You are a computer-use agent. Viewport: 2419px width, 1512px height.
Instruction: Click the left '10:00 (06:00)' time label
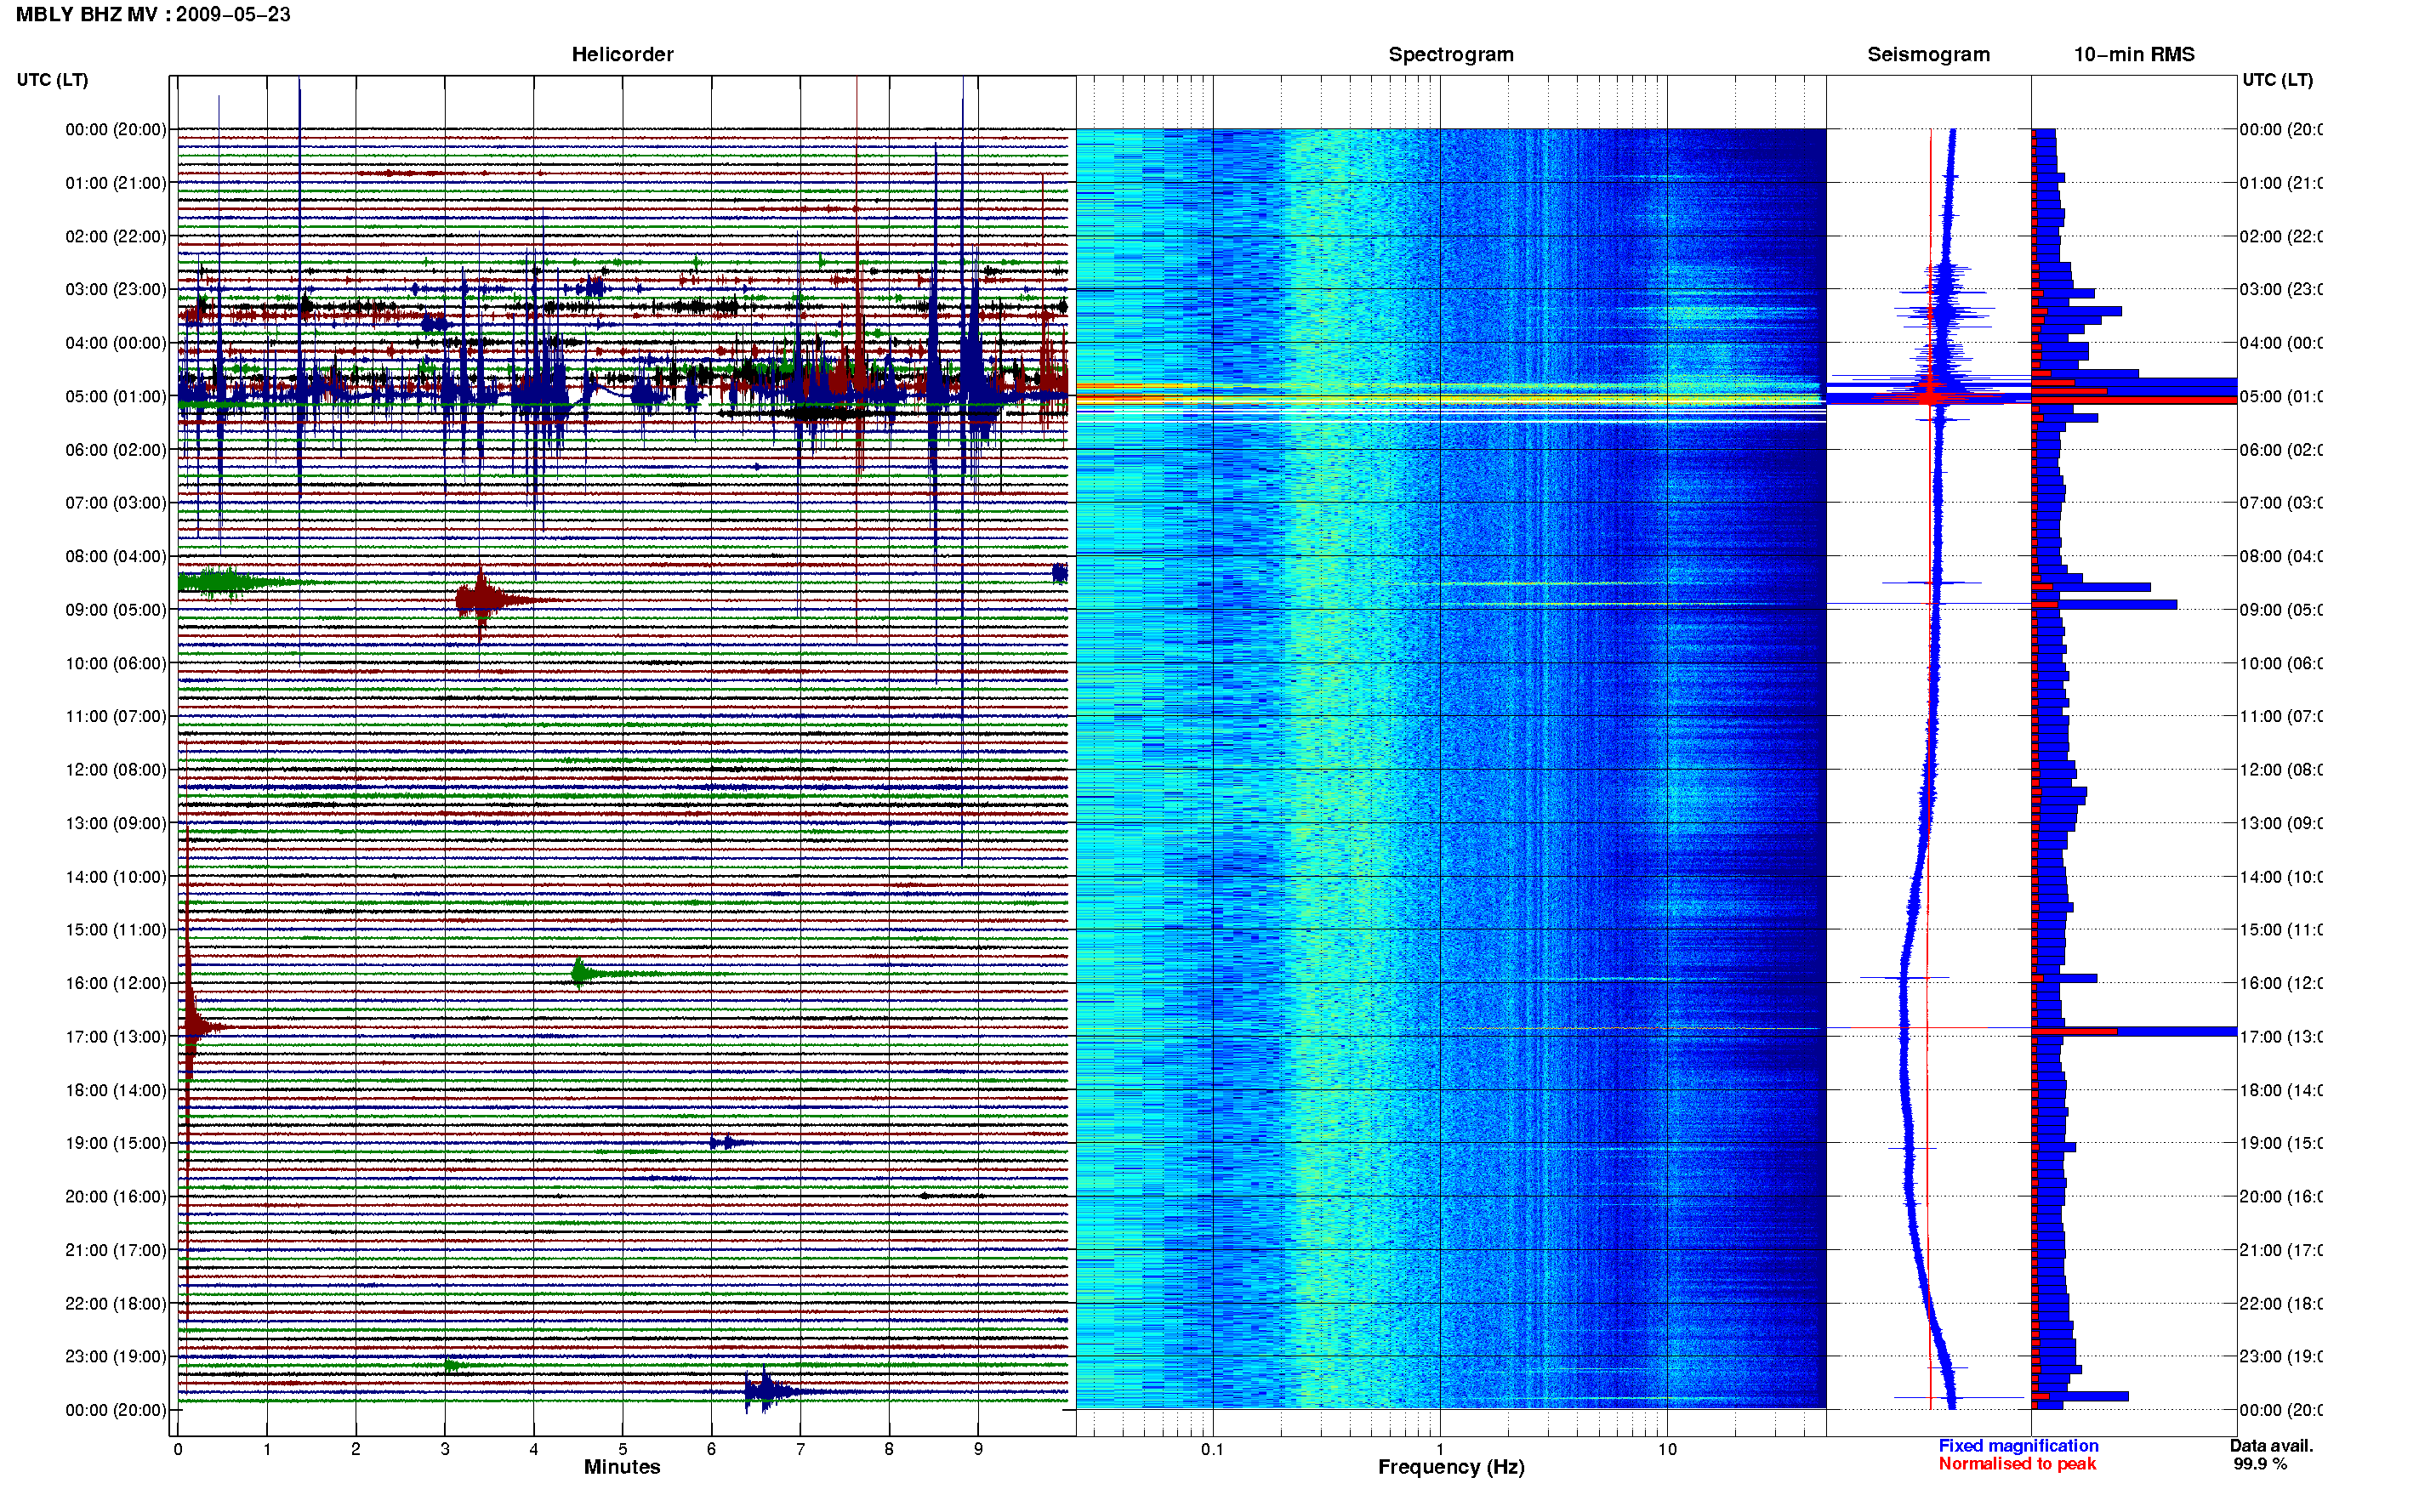(x=116, y=663)
